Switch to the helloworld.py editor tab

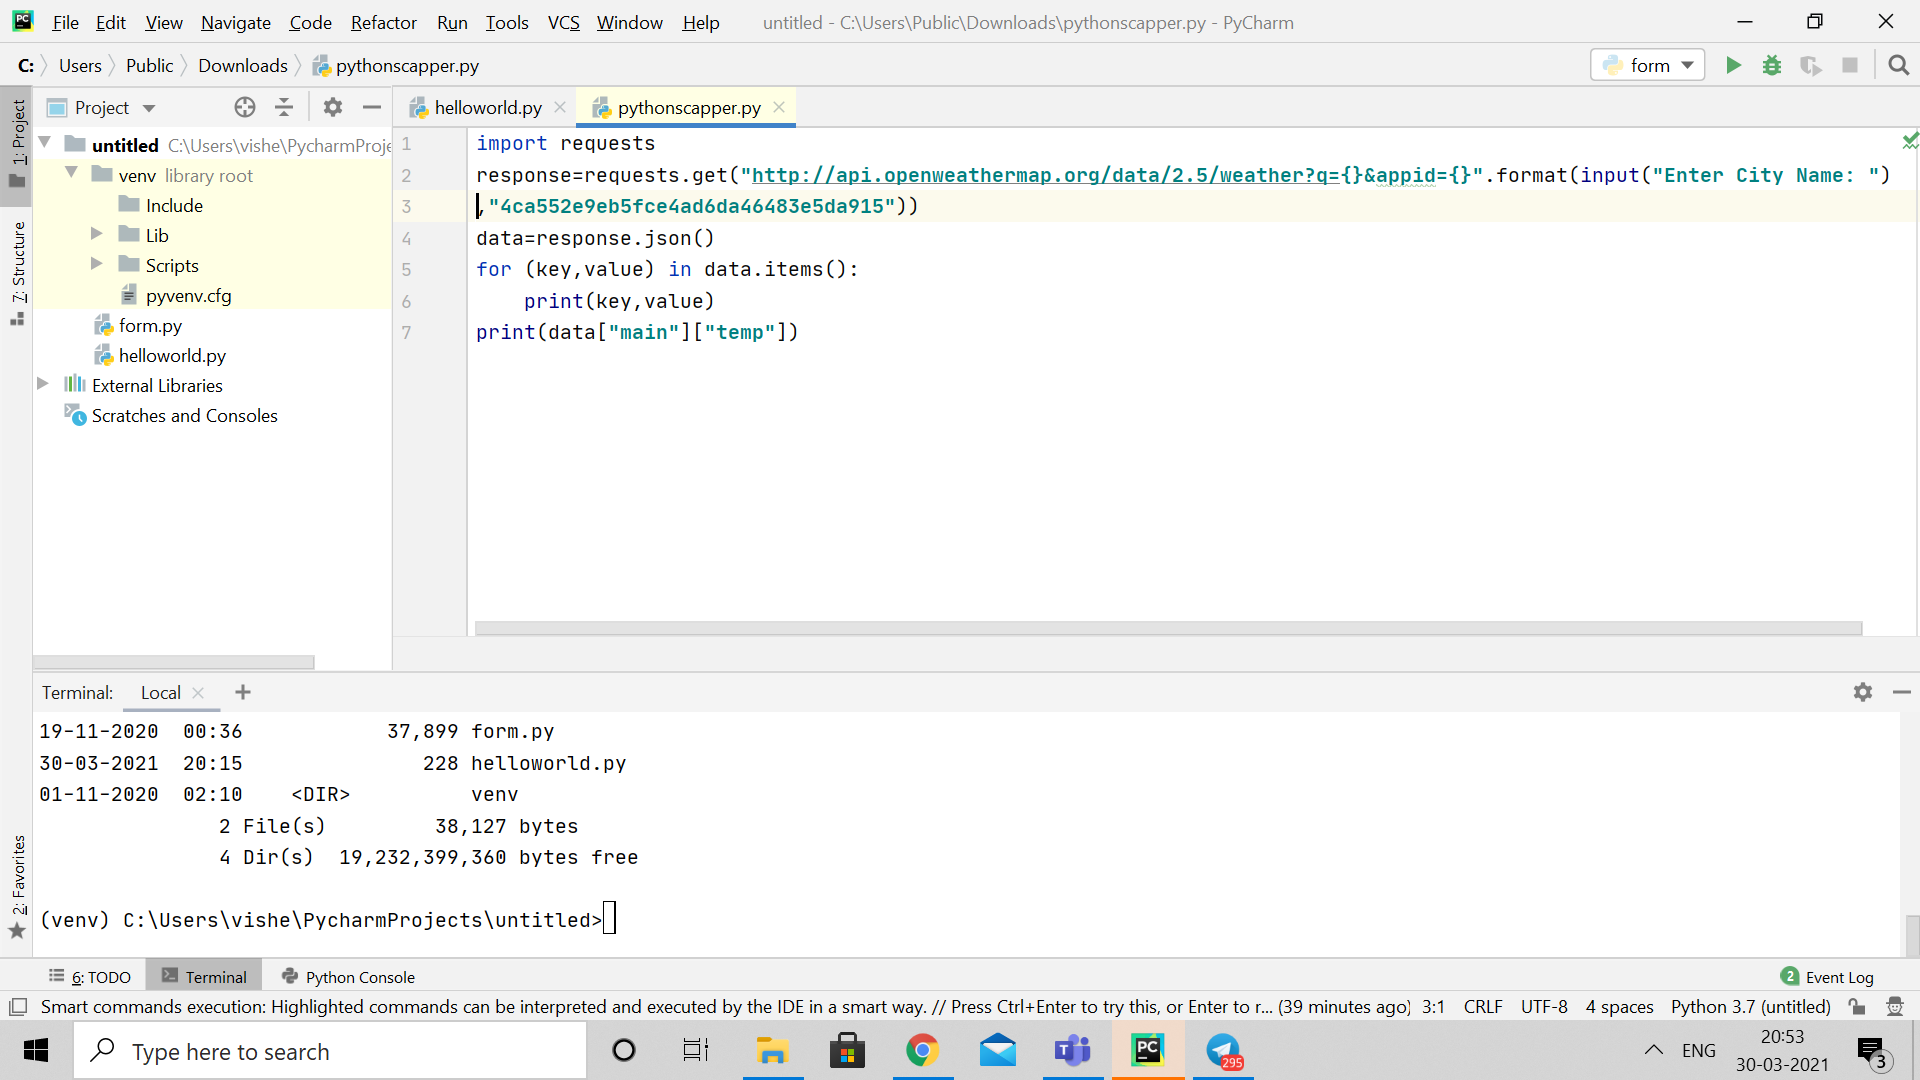(487, 107)
